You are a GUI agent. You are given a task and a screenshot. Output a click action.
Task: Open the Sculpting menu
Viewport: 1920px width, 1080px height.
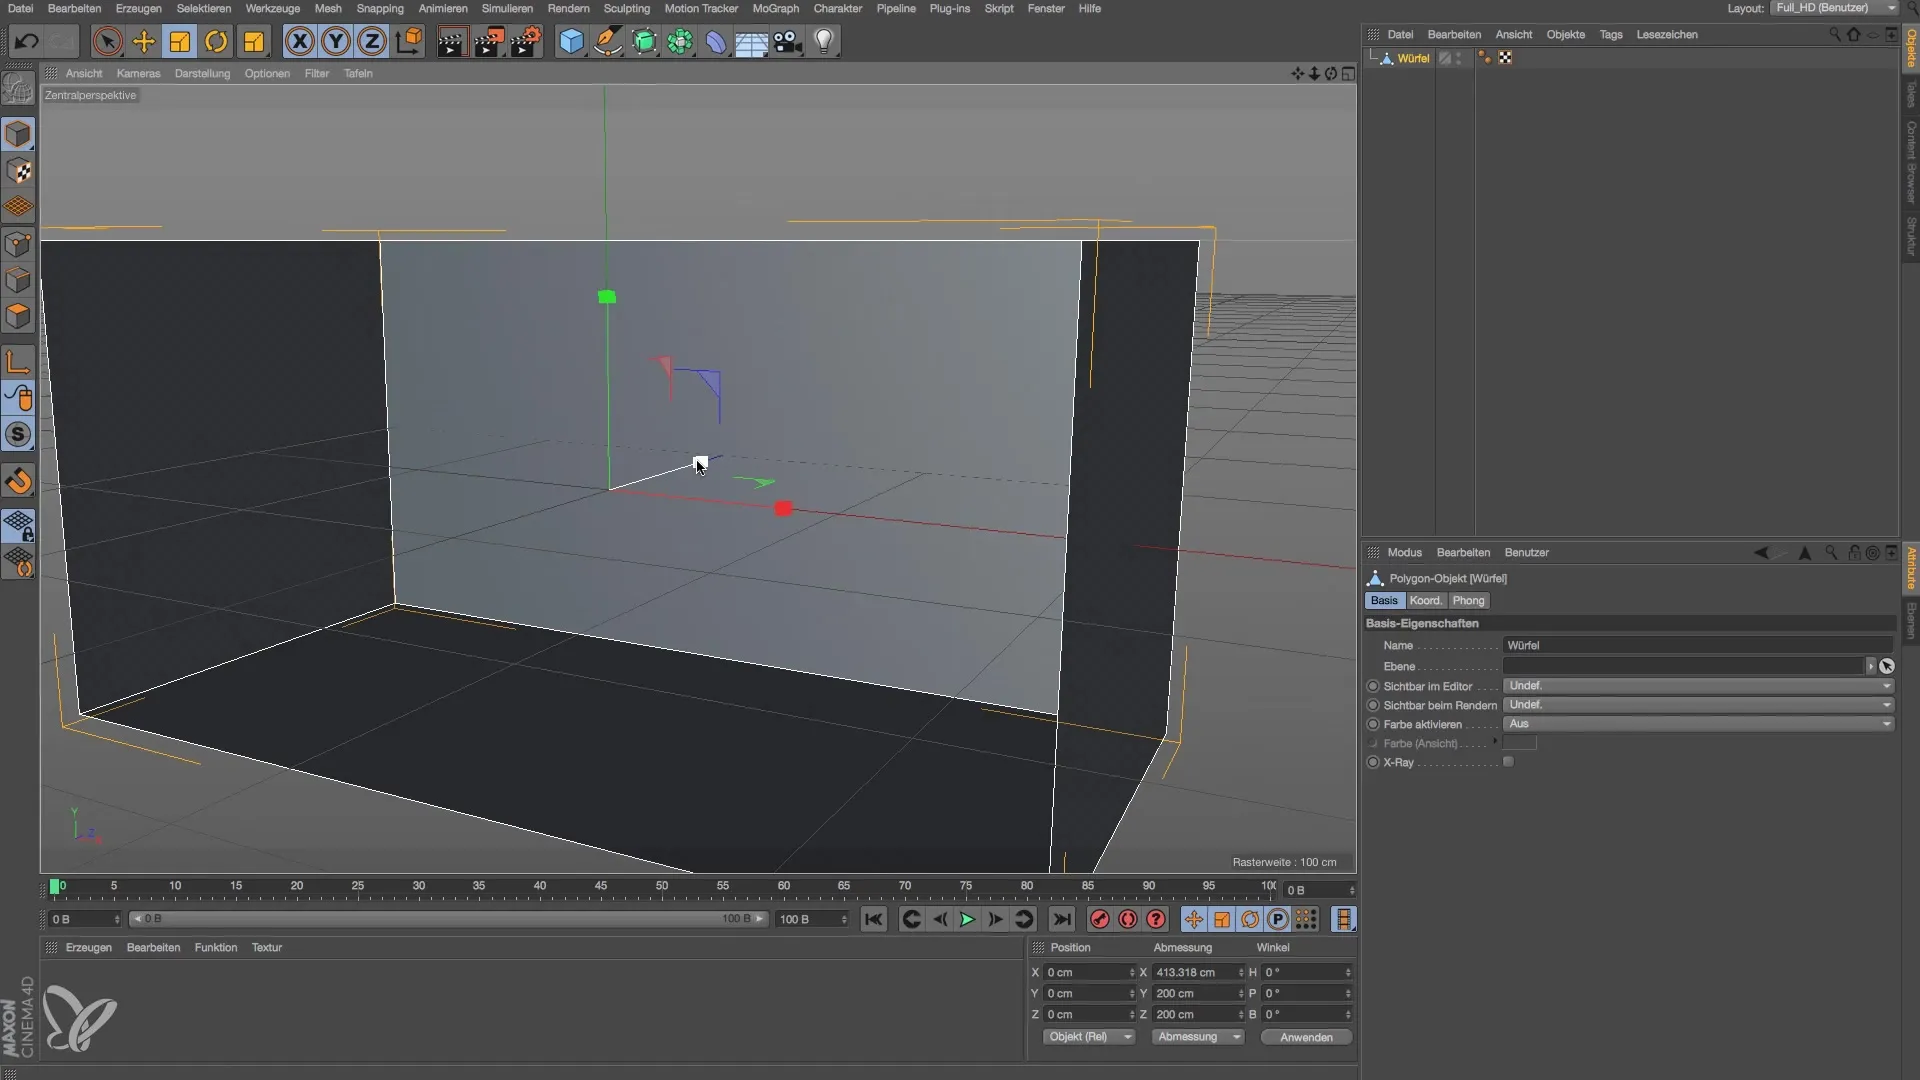pyautogui.click(x=627, y=8)
